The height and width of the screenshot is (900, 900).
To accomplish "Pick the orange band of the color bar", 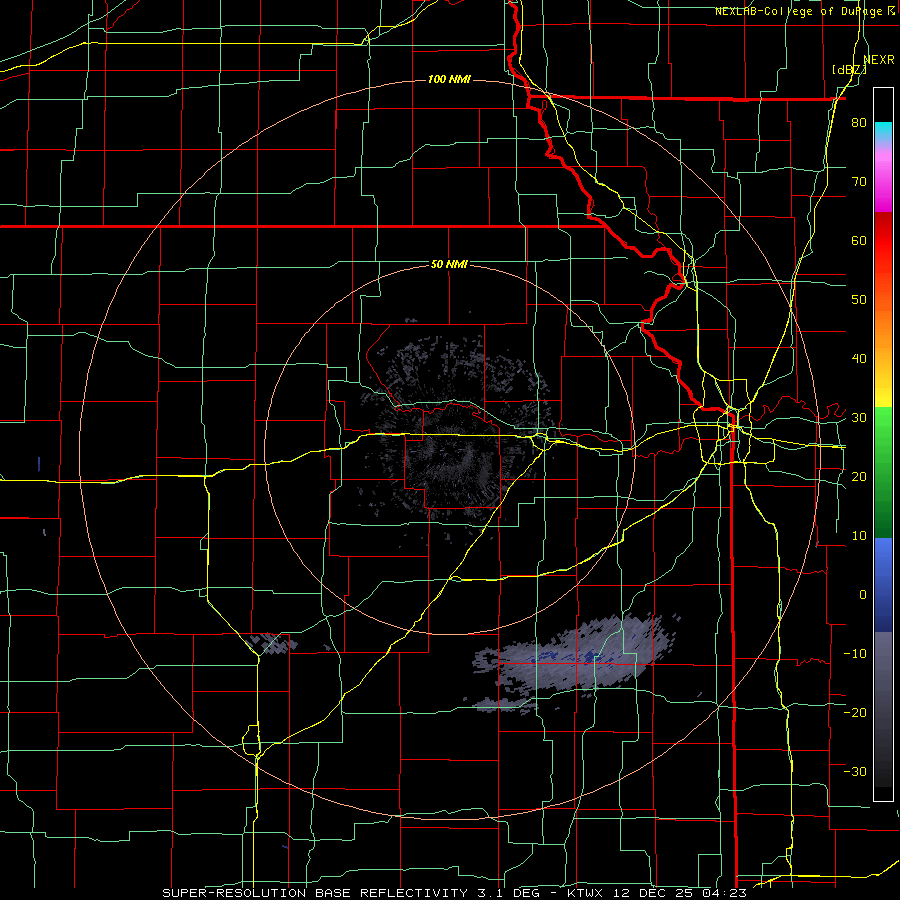I will click(x=883, y=321).
